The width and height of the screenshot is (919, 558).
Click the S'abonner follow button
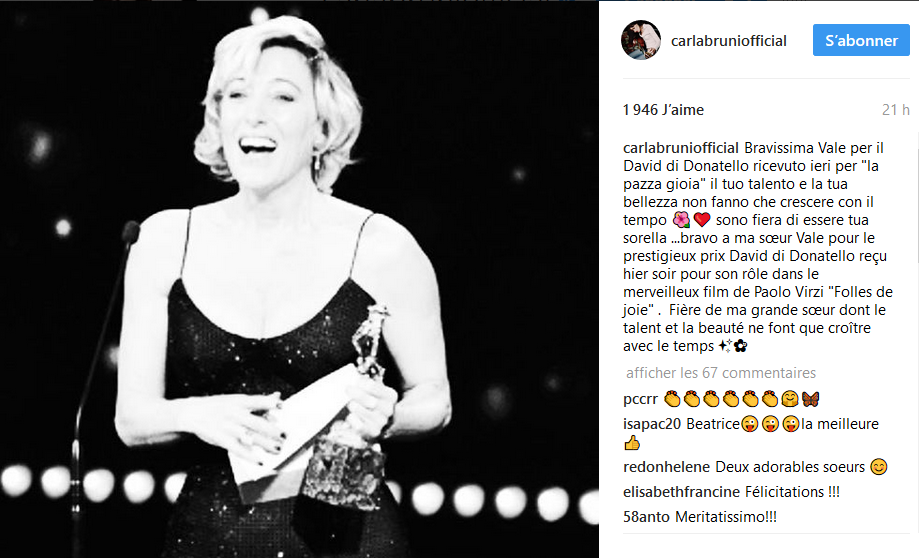pyautogui.click(x=861, y=40)
